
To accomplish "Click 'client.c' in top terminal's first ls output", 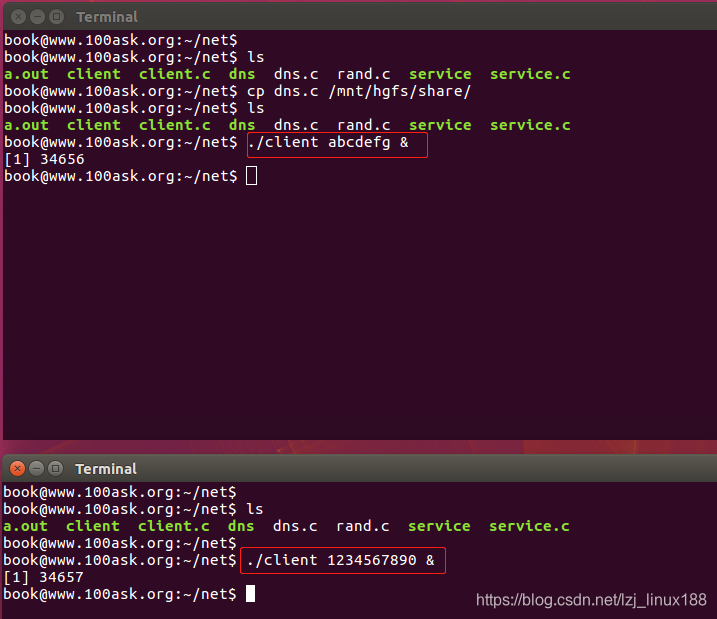I will click(175, 74).
